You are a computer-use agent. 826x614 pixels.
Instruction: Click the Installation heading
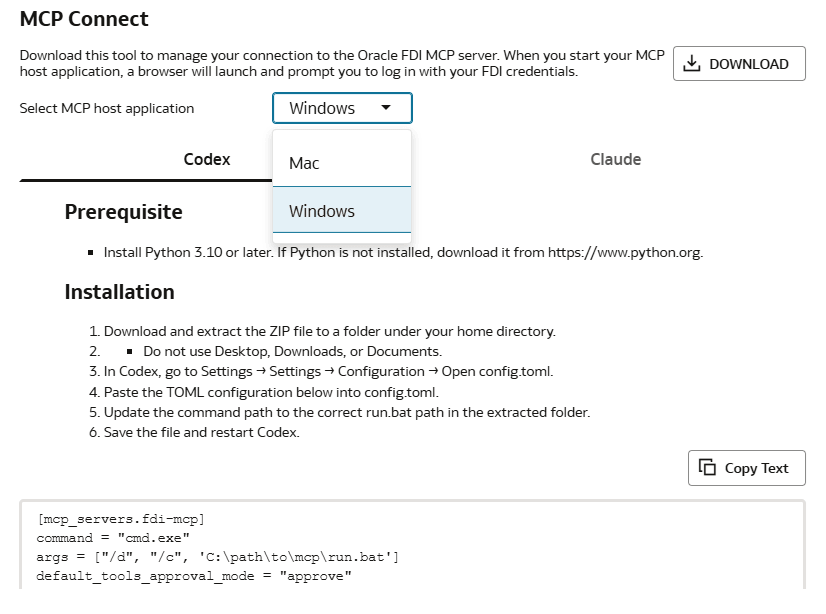pyautogui.click(x=120, y=292)
